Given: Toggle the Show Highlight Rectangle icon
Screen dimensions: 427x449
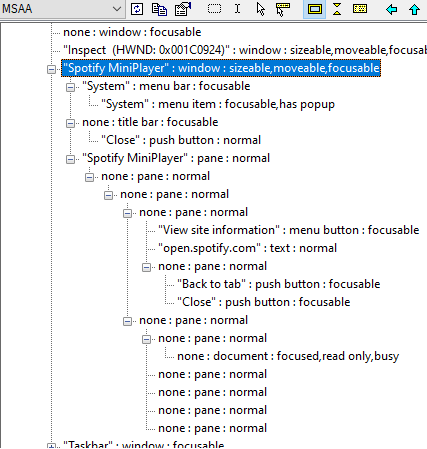Looking at the screenshot, I should [315, 9].
